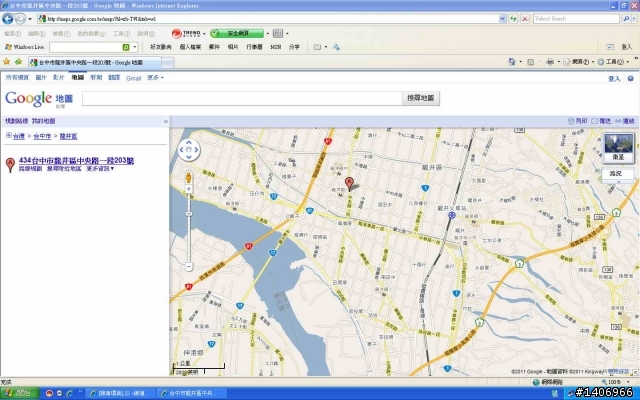The image size is (640, 400).
Task: Open the dropdown arrow next to Windows Live search
Action: coord(135,47)
